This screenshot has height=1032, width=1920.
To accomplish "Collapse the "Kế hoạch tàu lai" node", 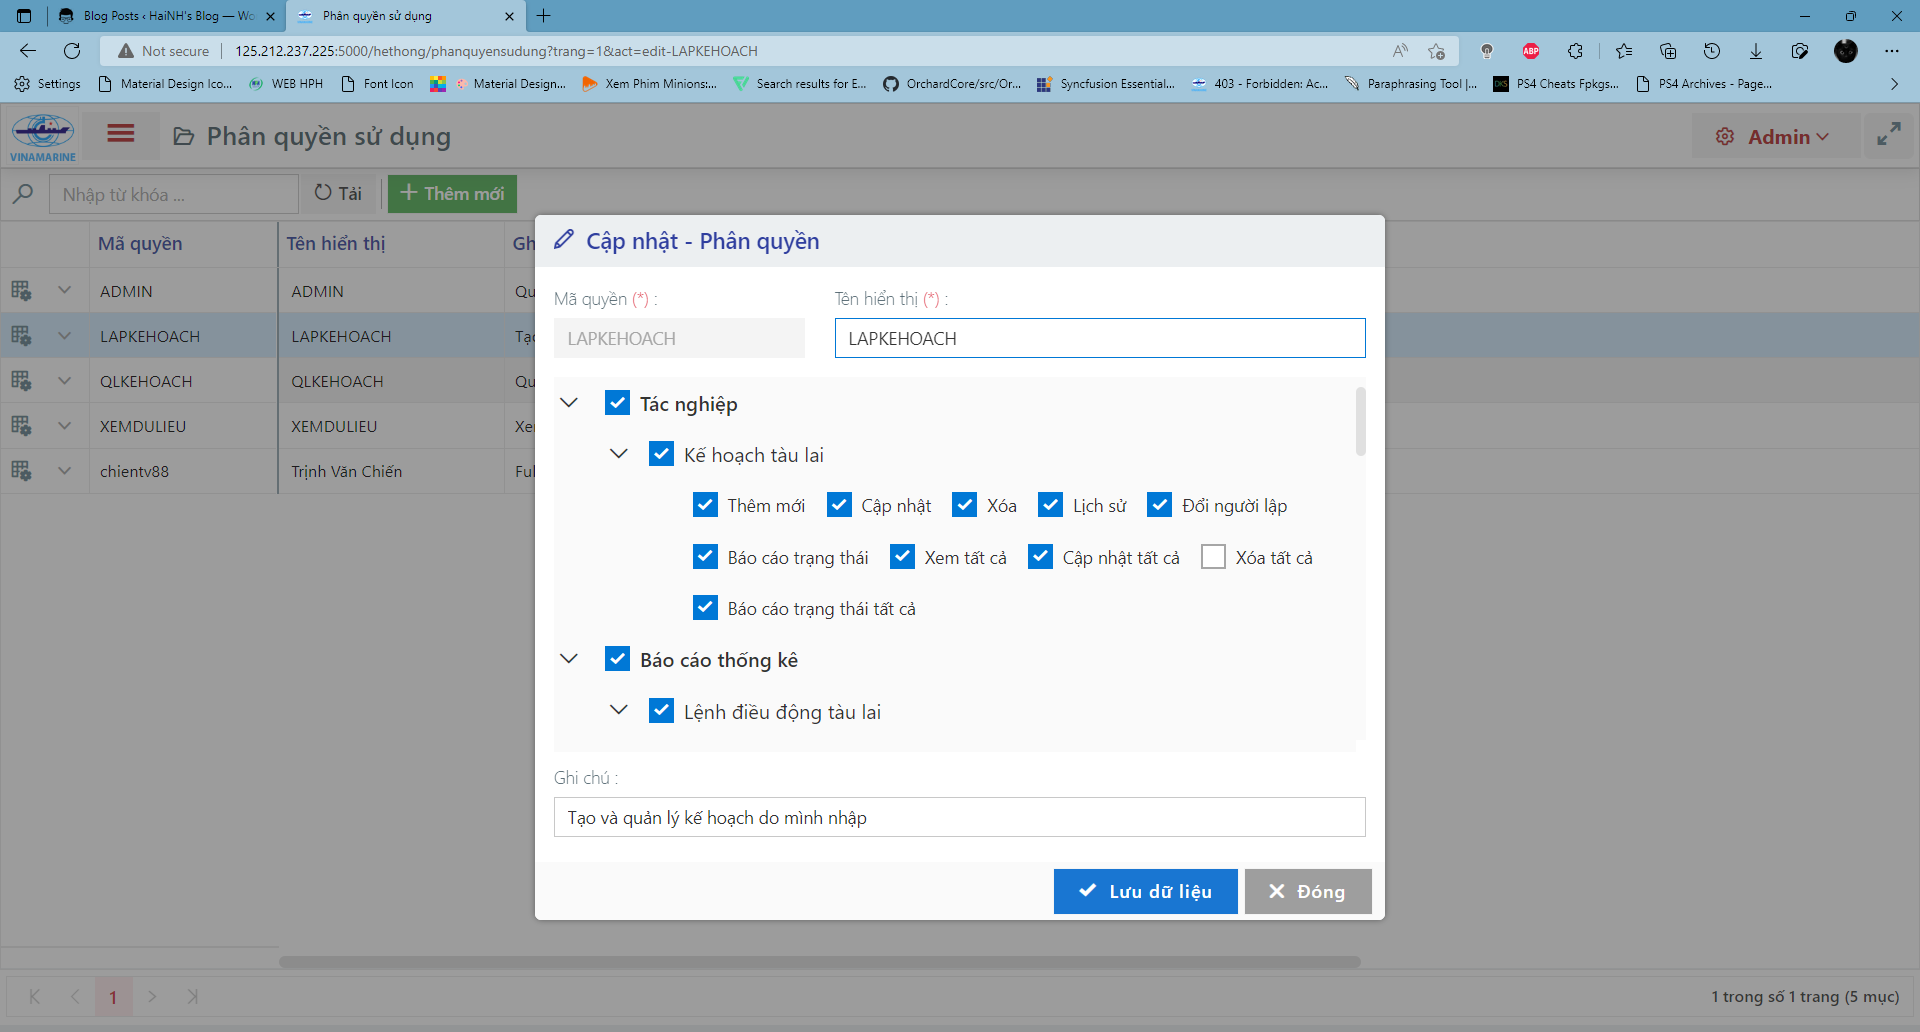I will [619, 454].
